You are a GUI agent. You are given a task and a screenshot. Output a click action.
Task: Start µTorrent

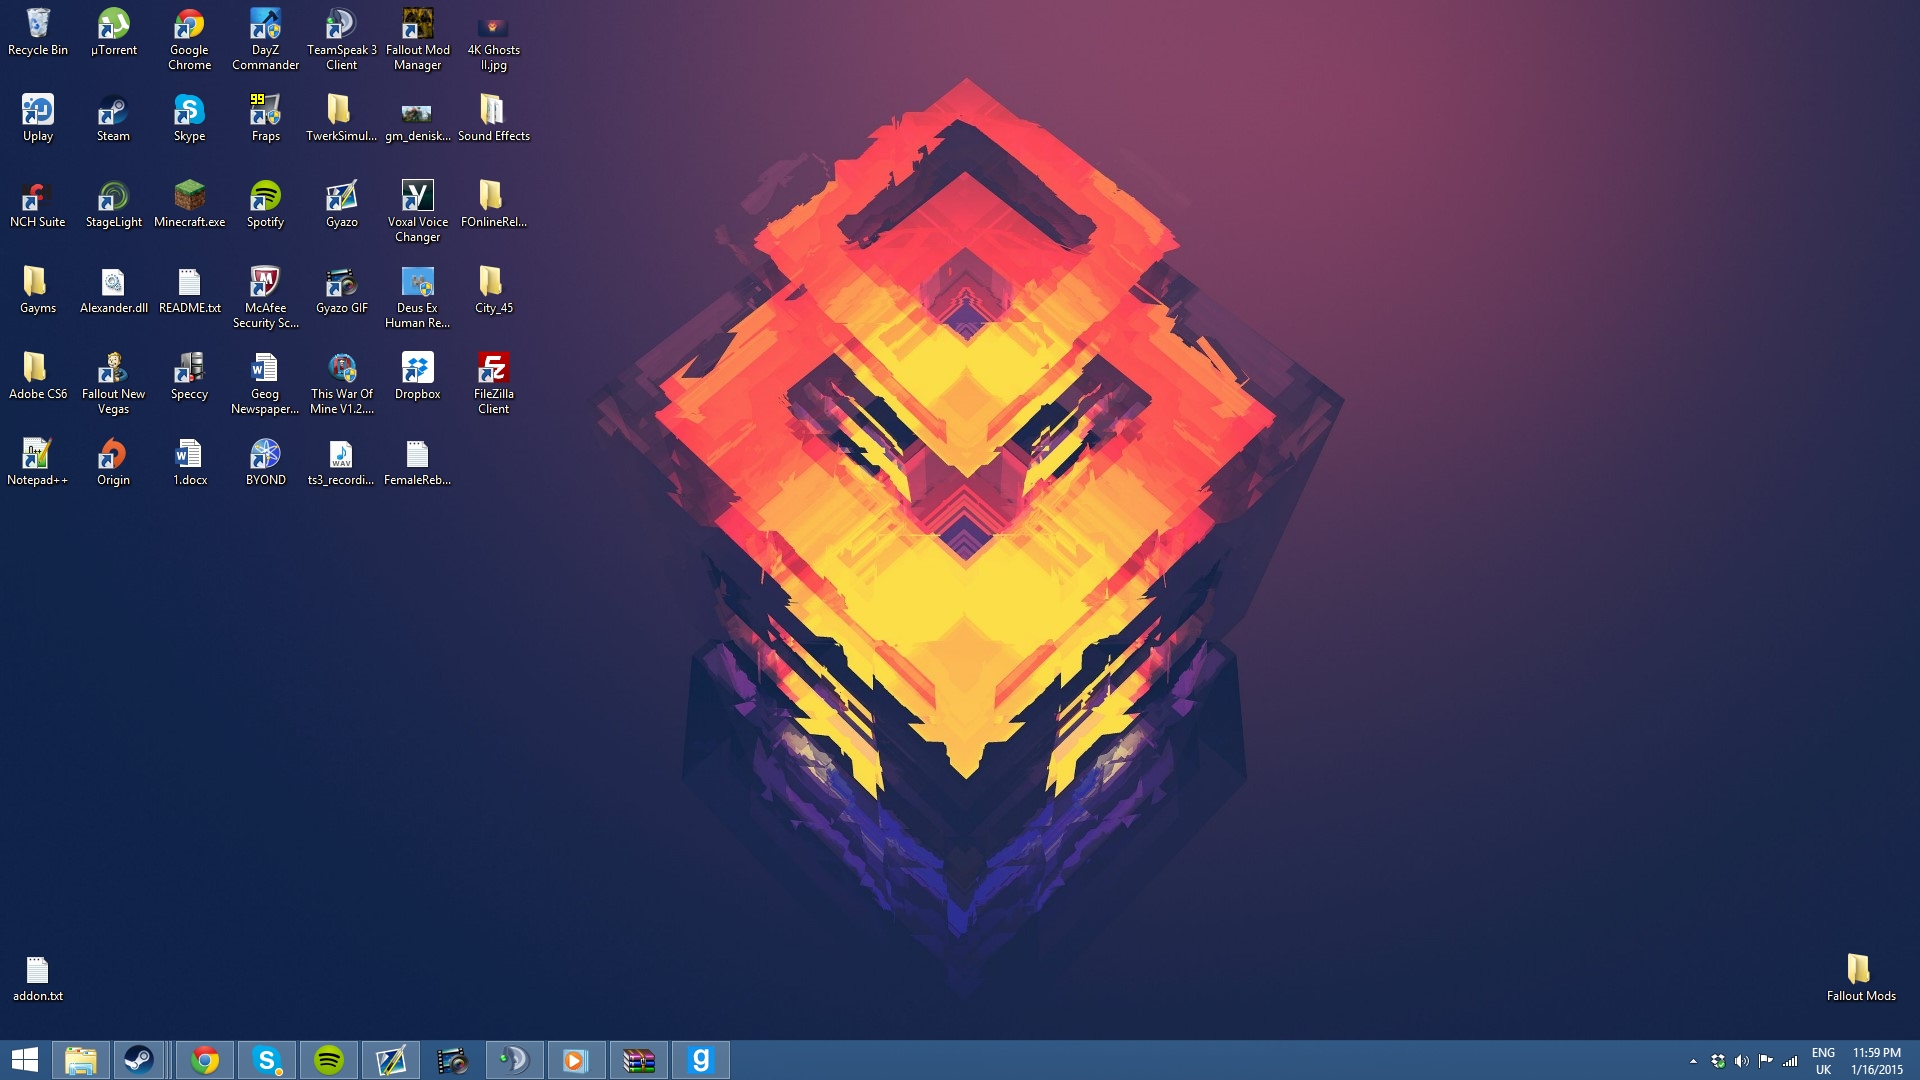click(x=113, y=25)
